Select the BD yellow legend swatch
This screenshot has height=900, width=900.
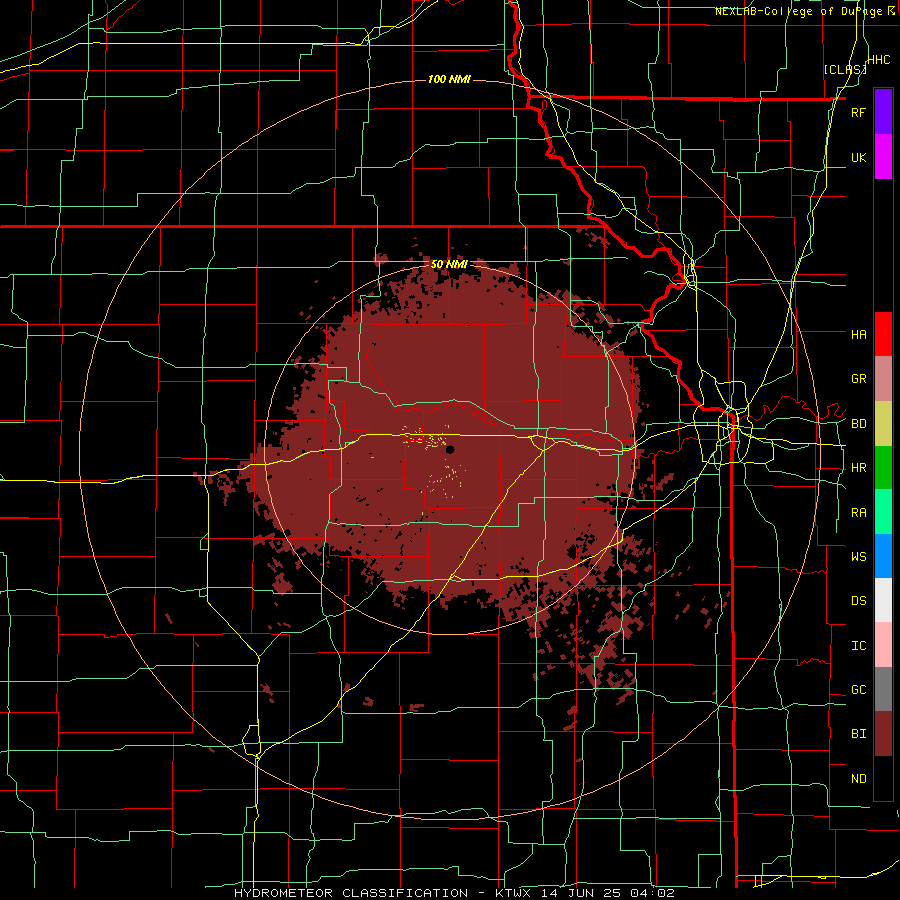coord(883,423)
